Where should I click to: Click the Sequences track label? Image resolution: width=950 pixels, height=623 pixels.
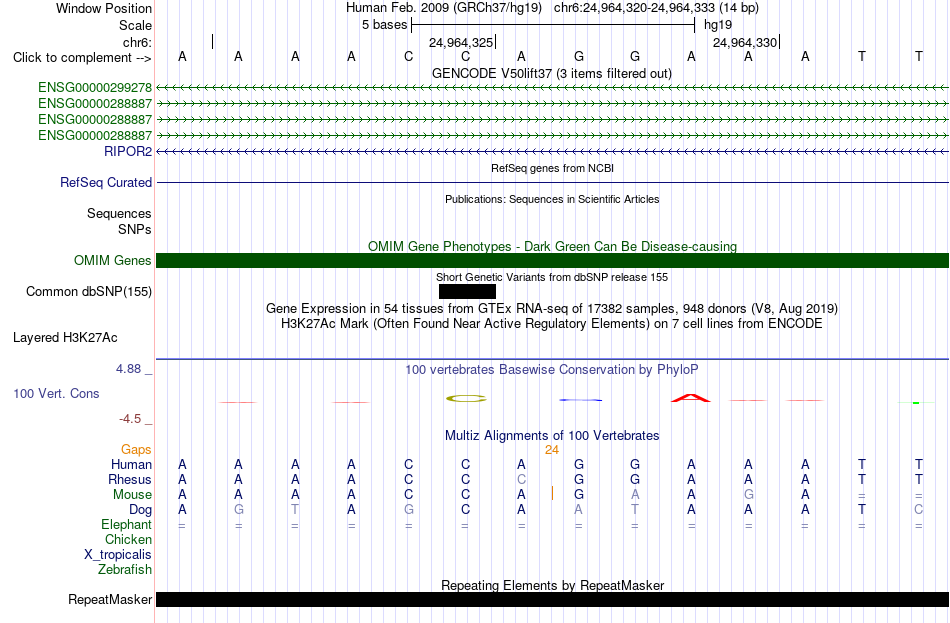pos(119,213)
